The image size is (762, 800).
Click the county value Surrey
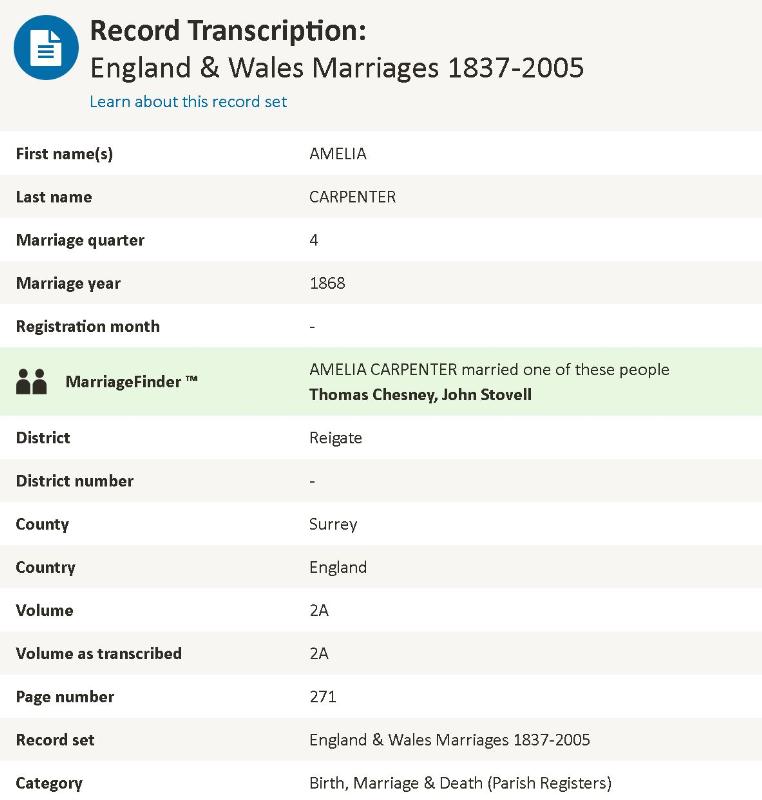(x=333, y=524)
